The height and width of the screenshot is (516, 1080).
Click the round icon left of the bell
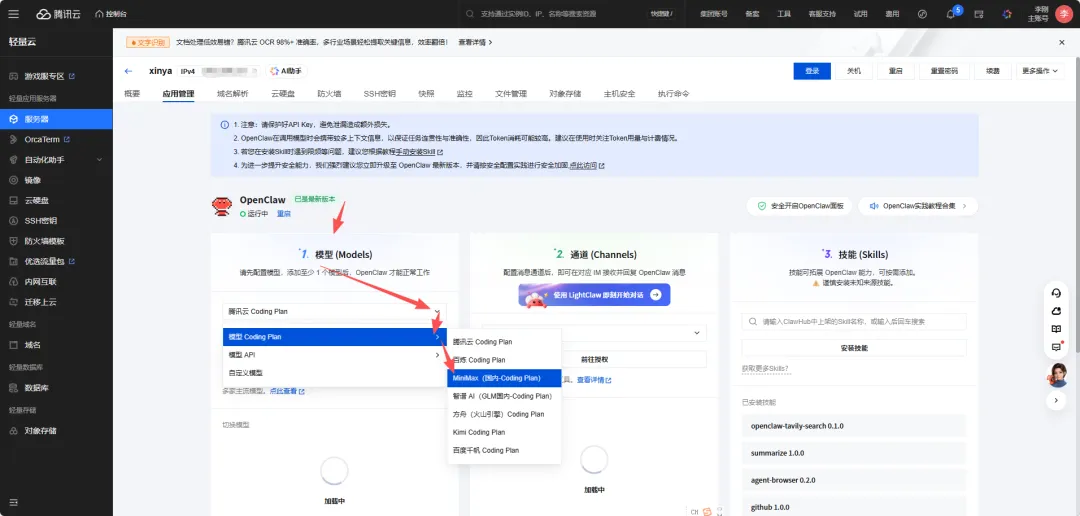922,14
